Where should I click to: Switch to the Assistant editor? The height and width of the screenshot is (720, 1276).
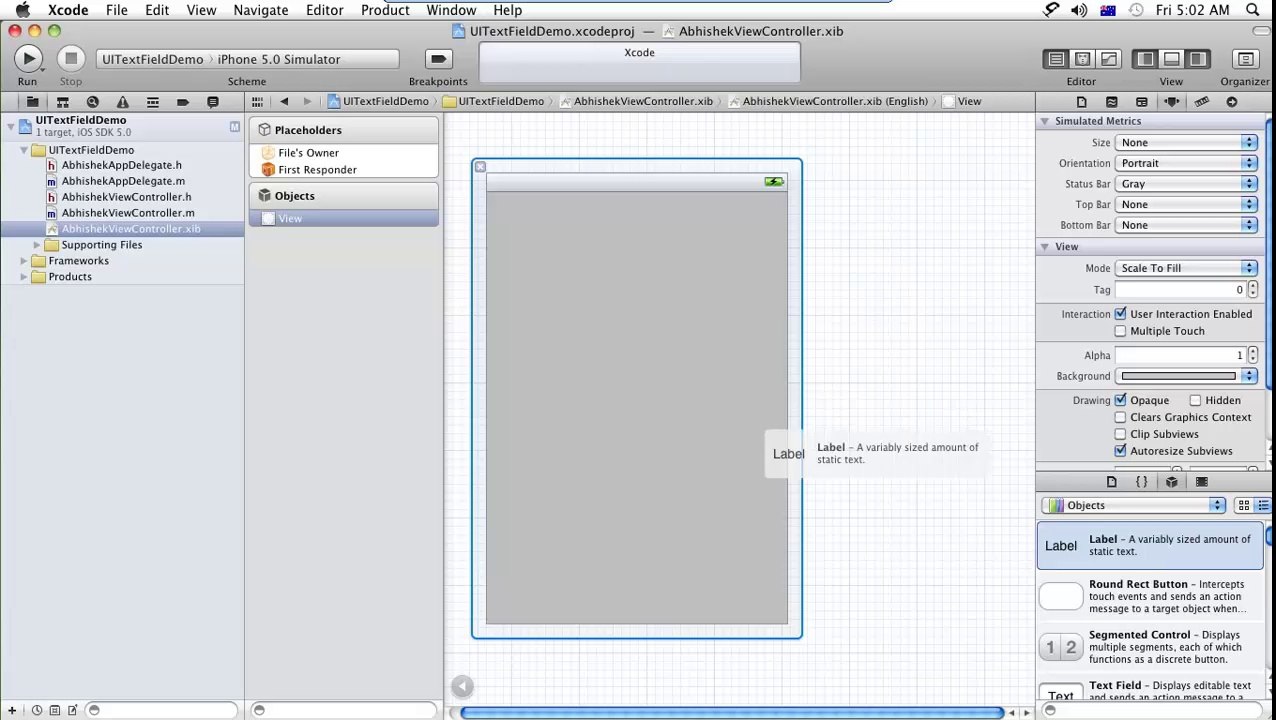[1082, 59]
